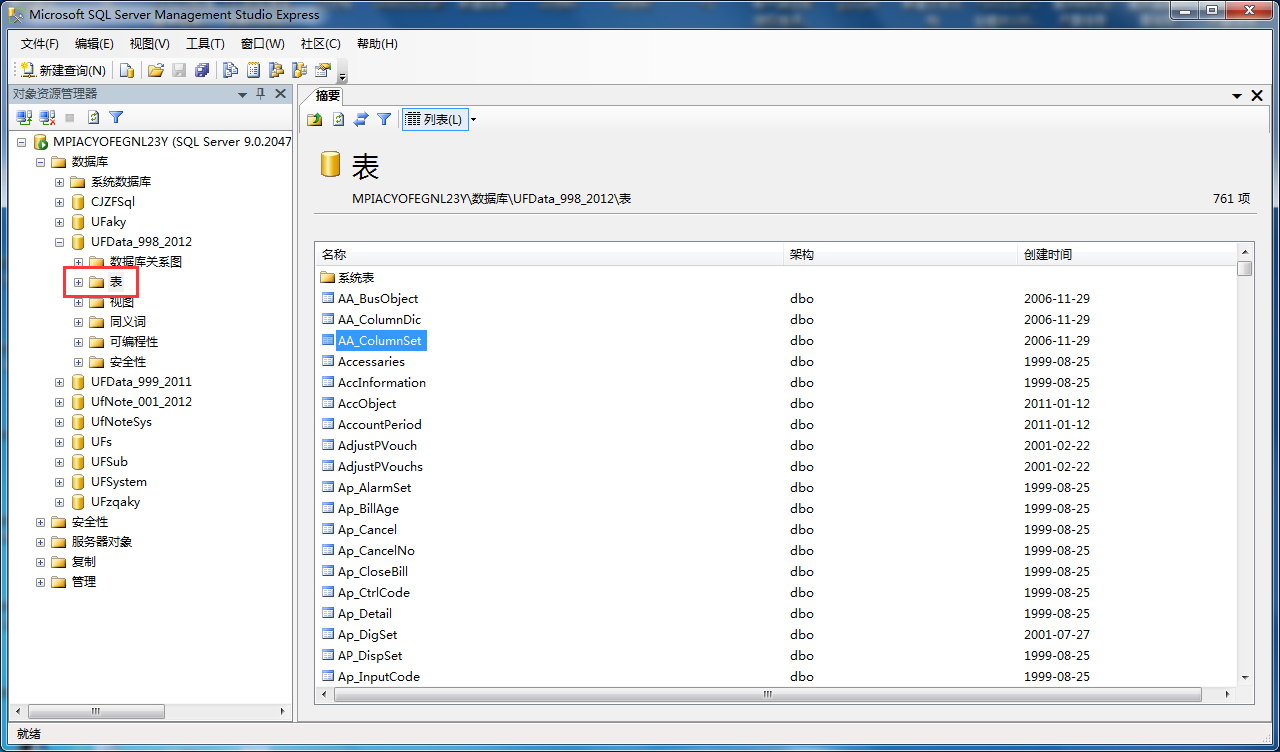Screen dimensions: 1280x752
Task: Click the Disconnect icon in Object Explorer
Action: tap(45, 117)
